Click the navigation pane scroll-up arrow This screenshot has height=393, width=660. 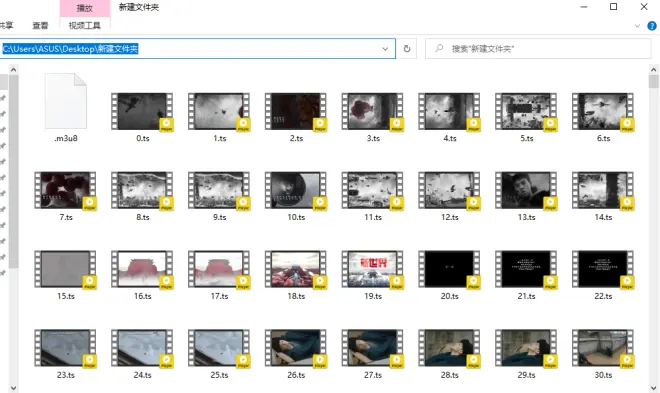pos(13,69)
